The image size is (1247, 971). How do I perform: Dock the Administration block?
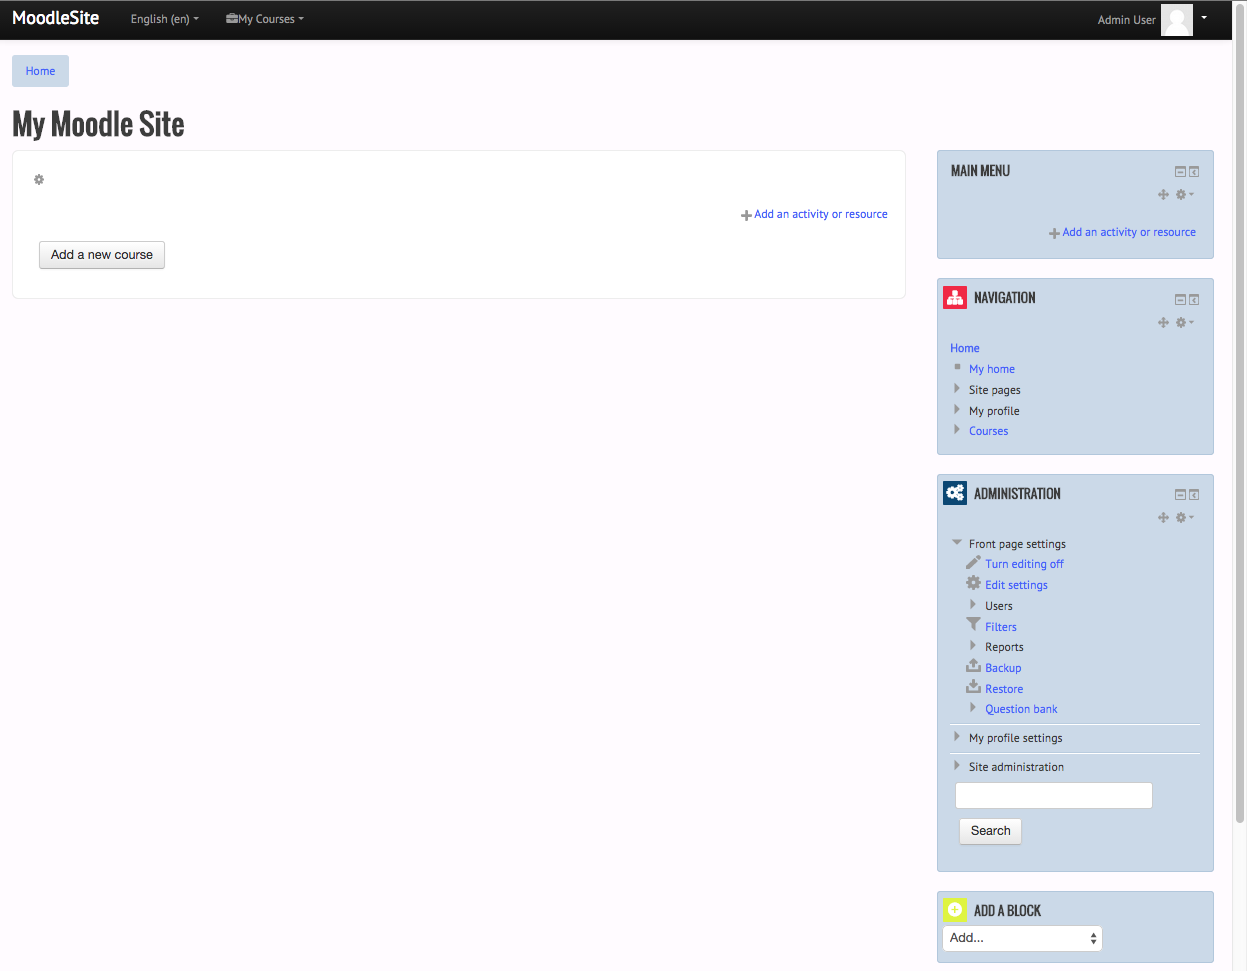coord(1194,495)
